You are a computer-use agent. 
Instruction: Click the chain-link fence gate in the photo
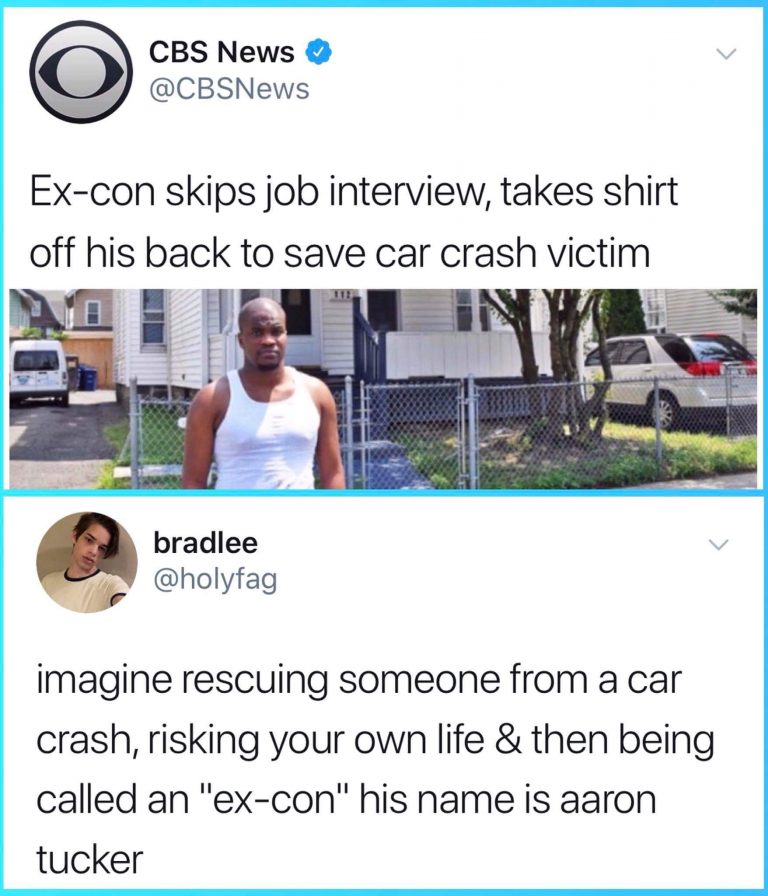tap(413, 434)
